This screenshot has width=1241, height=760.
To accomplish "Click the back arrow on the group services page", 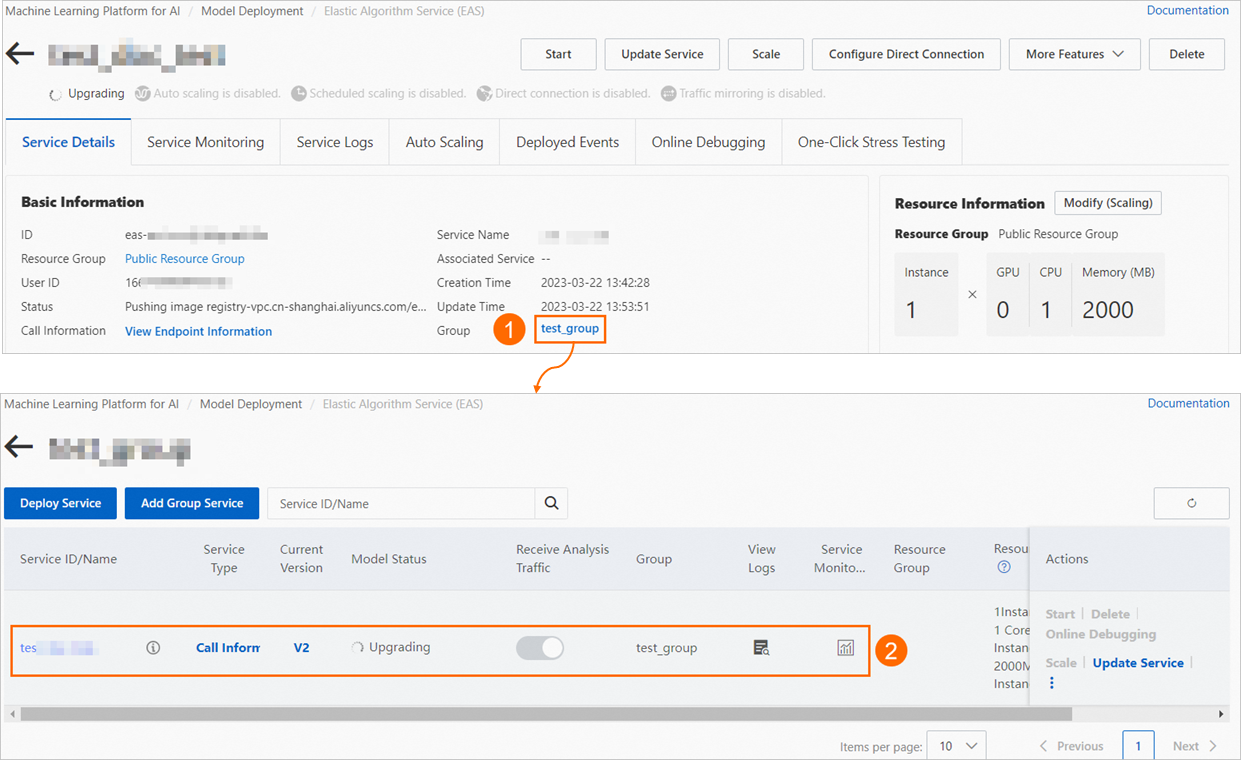I will pos(19,446).
